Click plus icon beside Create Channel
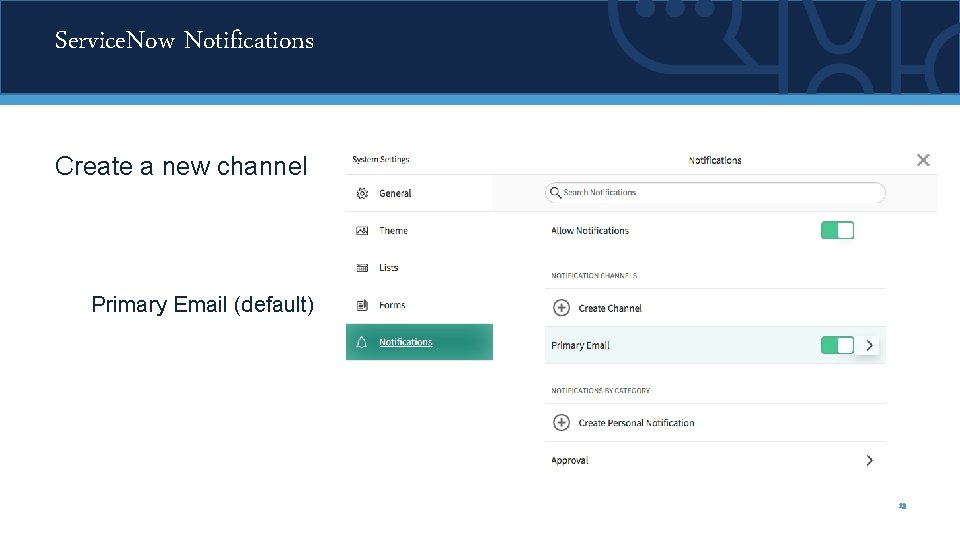Image resolution: width=960 pixels, height=540 pixels. pos(561,308)
